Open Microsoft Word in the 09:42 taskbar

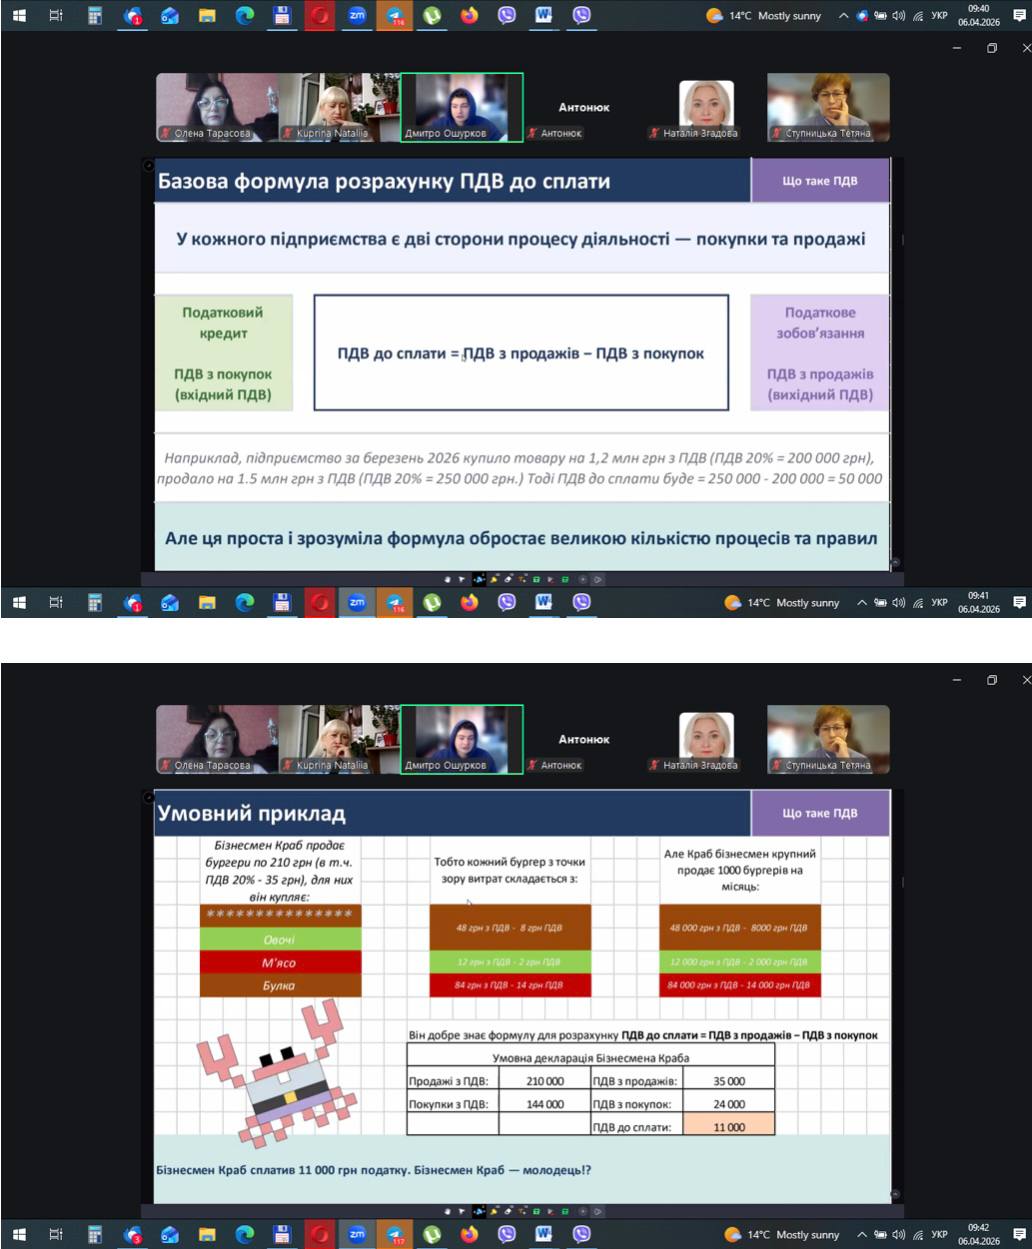pyautogui.click(x=544, y=1234)
